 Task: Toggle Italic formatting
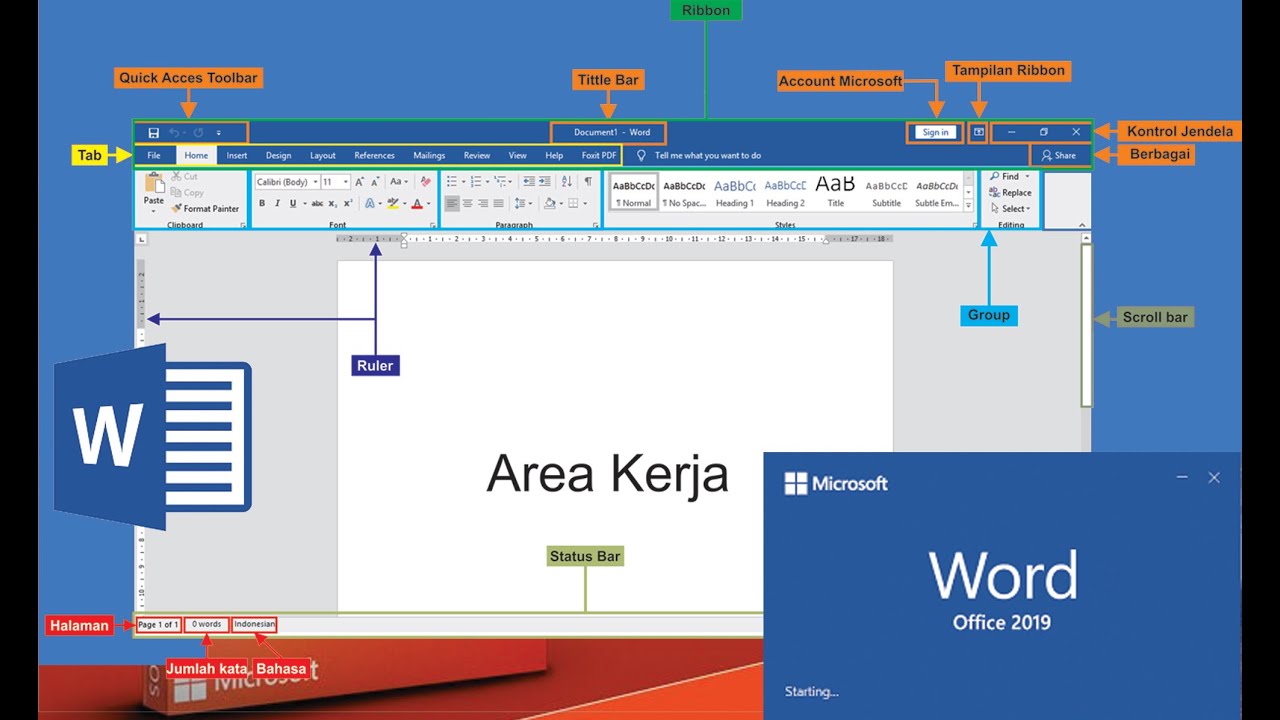[277, 203]
